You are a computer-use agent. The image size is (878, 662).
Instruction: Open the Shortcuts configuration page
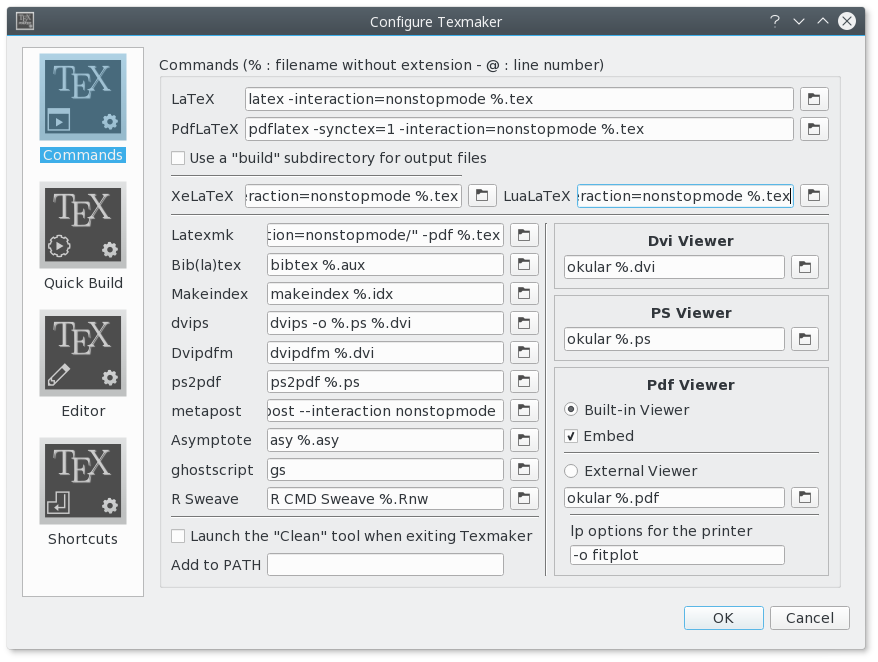(83, 481)
